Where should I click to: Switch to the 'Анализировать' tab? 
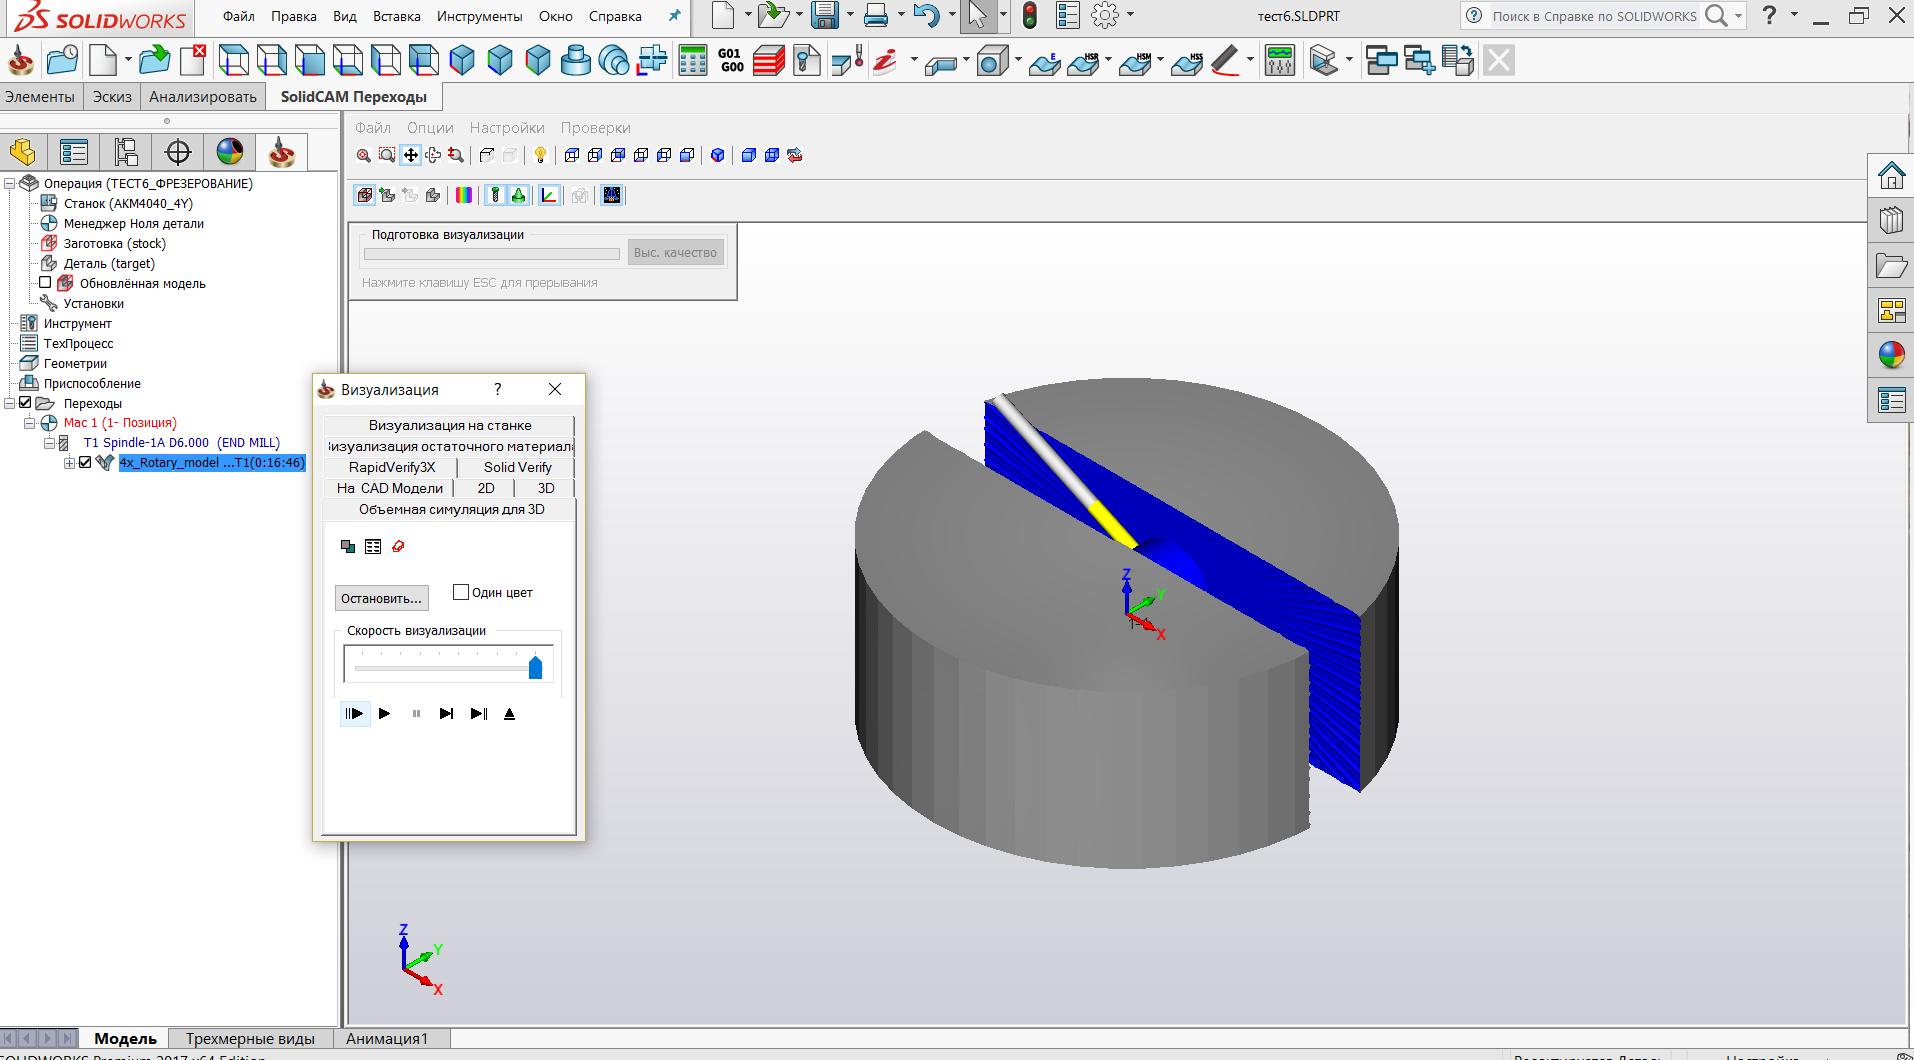pyautogui.click(x=203, y=96)
